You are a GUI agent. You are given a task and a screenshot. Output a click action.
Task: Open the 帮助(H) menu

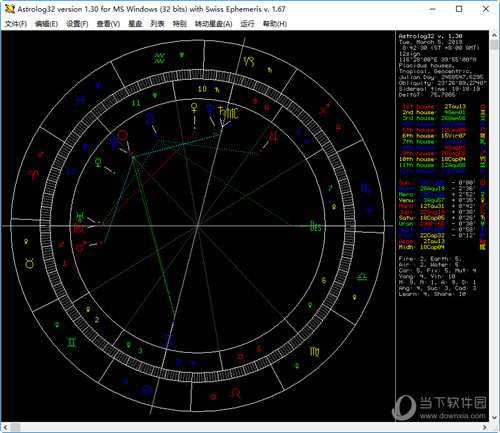(x=275, y=24)
